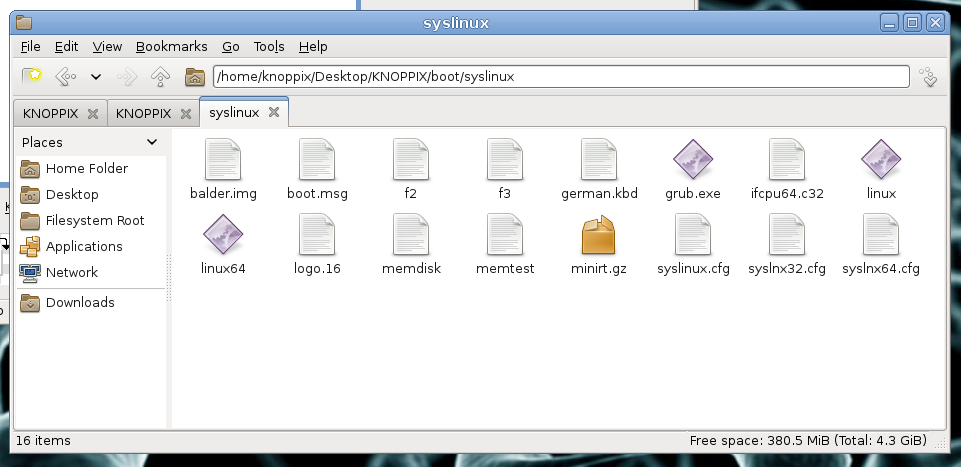Viewport: 961px width, 467px height.
Task: Open the Tools menu
Action: coord(269,46)
